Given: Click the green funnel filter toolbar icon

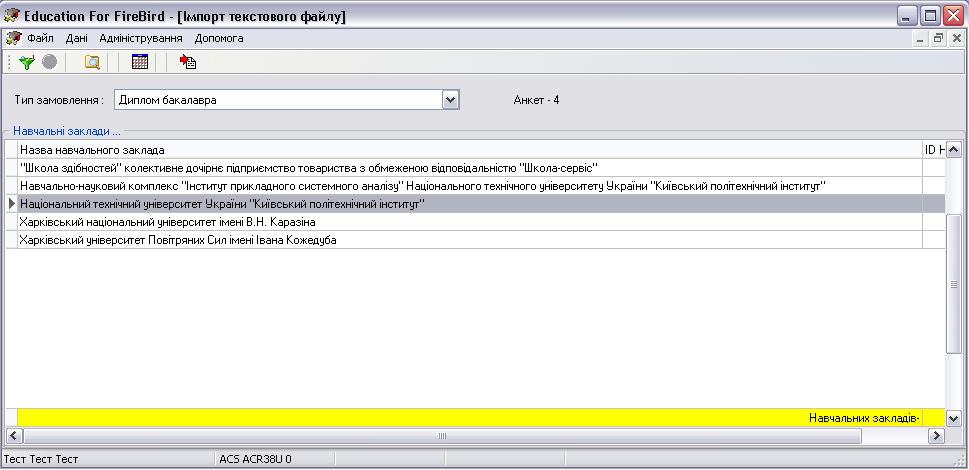Looking at the screenshot, I should 27,62.
